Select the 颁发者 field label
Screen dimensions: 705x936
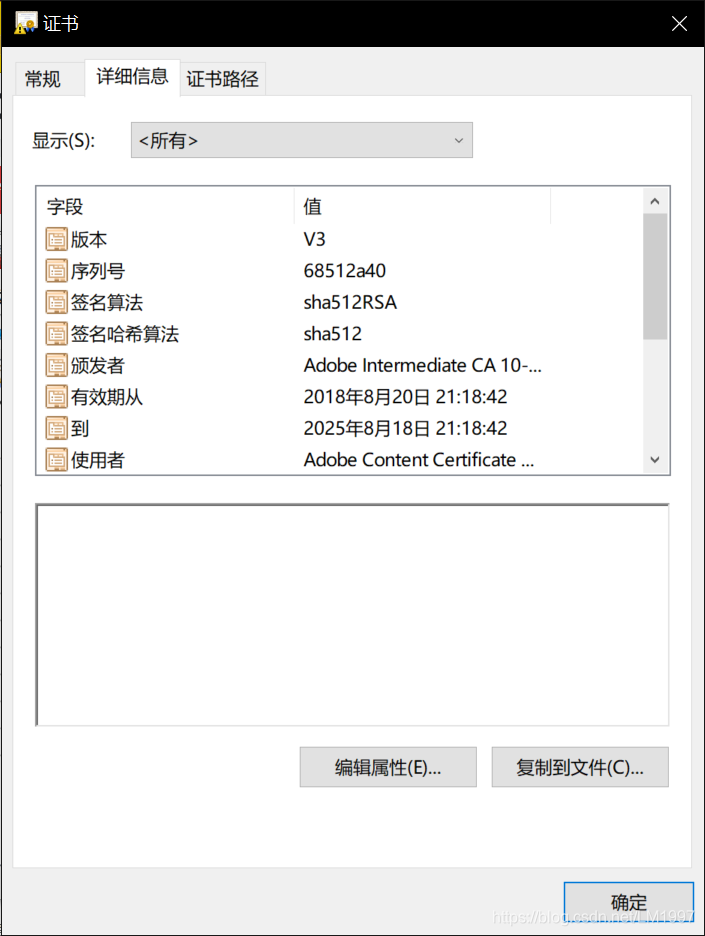[98, 365]
